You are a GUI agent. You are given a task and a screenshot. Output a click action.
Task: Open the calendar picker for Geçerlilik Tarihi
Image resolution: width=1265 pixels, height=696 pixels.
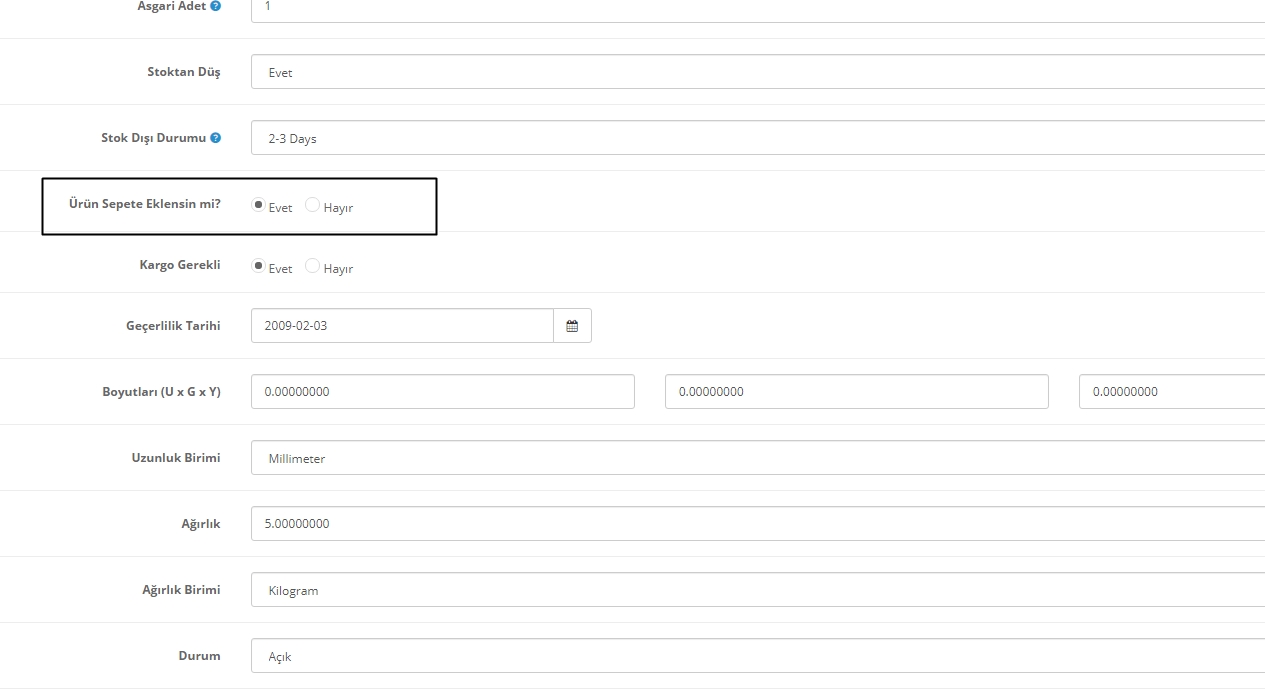[x=572, y=326]
